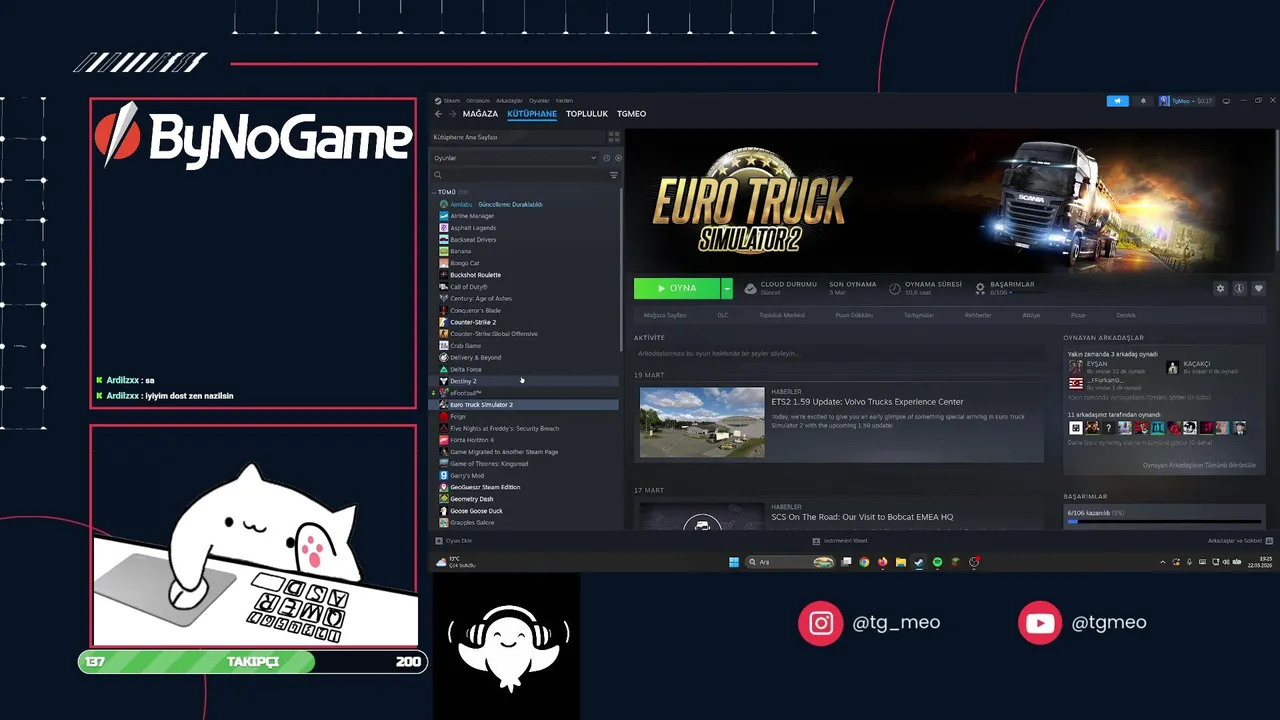Screen dimensions: 1280x720
Task: Open Spotify from the Windows taskbar
Action: (937, 562)
